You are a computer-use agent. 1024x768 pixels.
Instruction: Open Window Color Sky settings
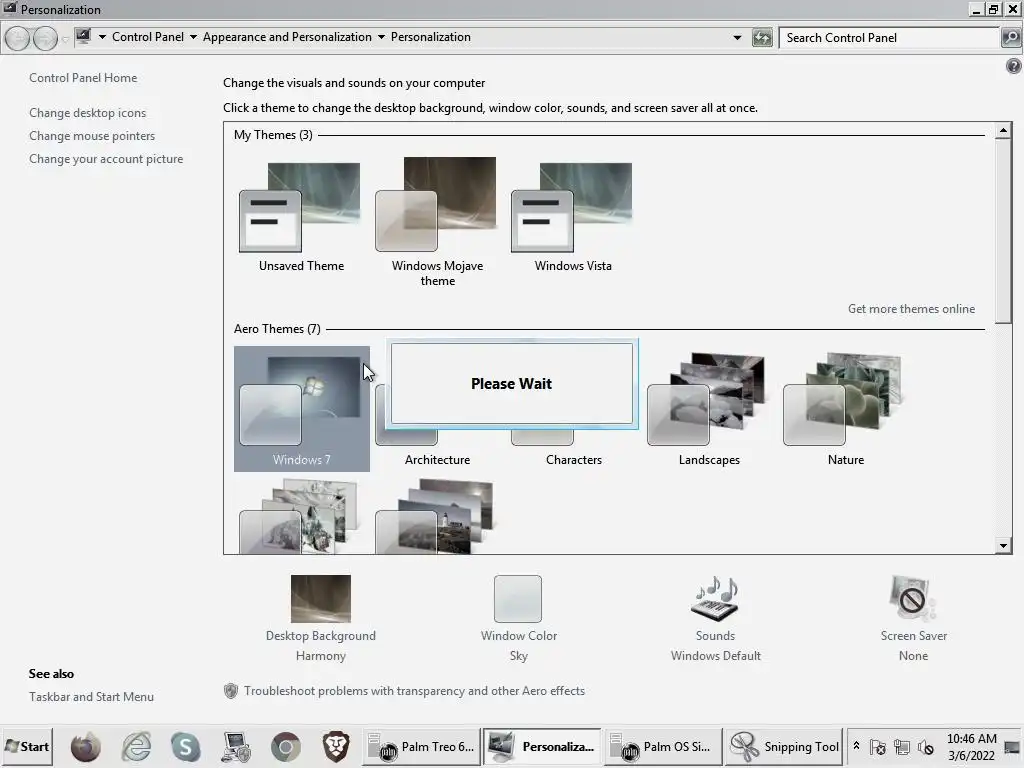519,618
